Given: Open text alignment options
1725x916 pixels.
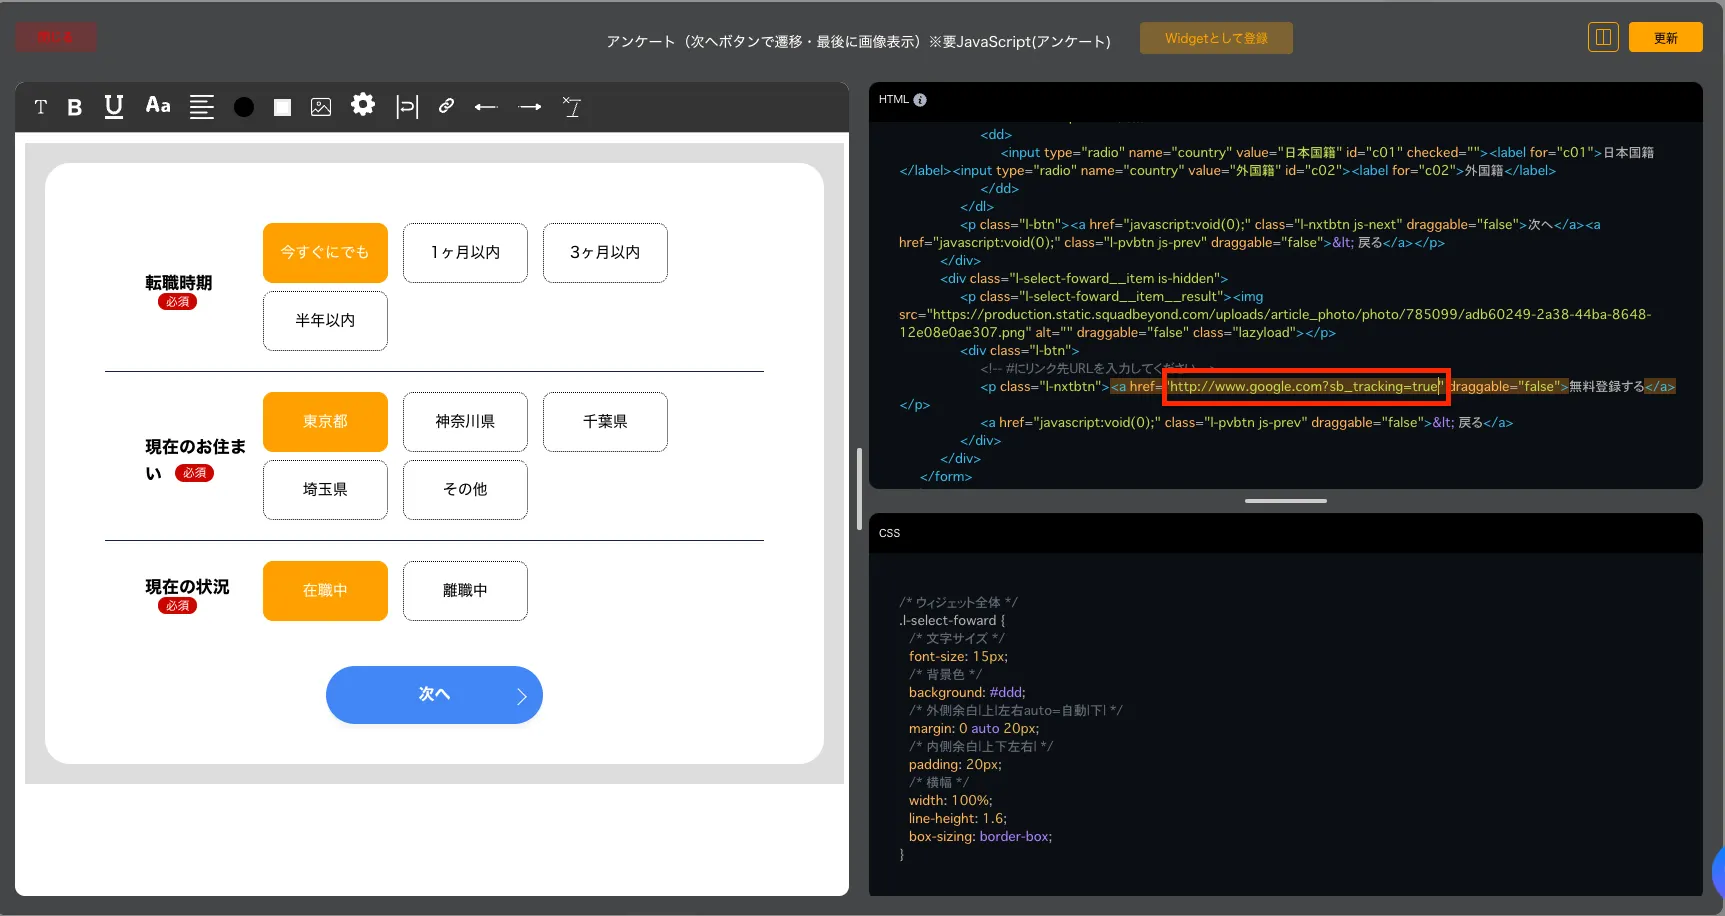Looking at the screenshot, I should click(202, 107).
